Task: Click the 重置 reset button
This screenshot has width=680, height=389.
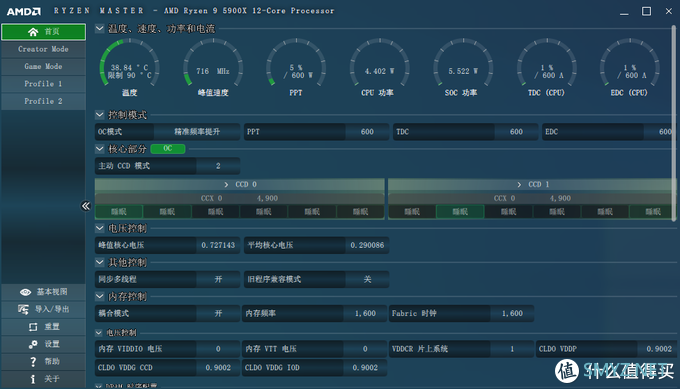Action: coord(43,327)
